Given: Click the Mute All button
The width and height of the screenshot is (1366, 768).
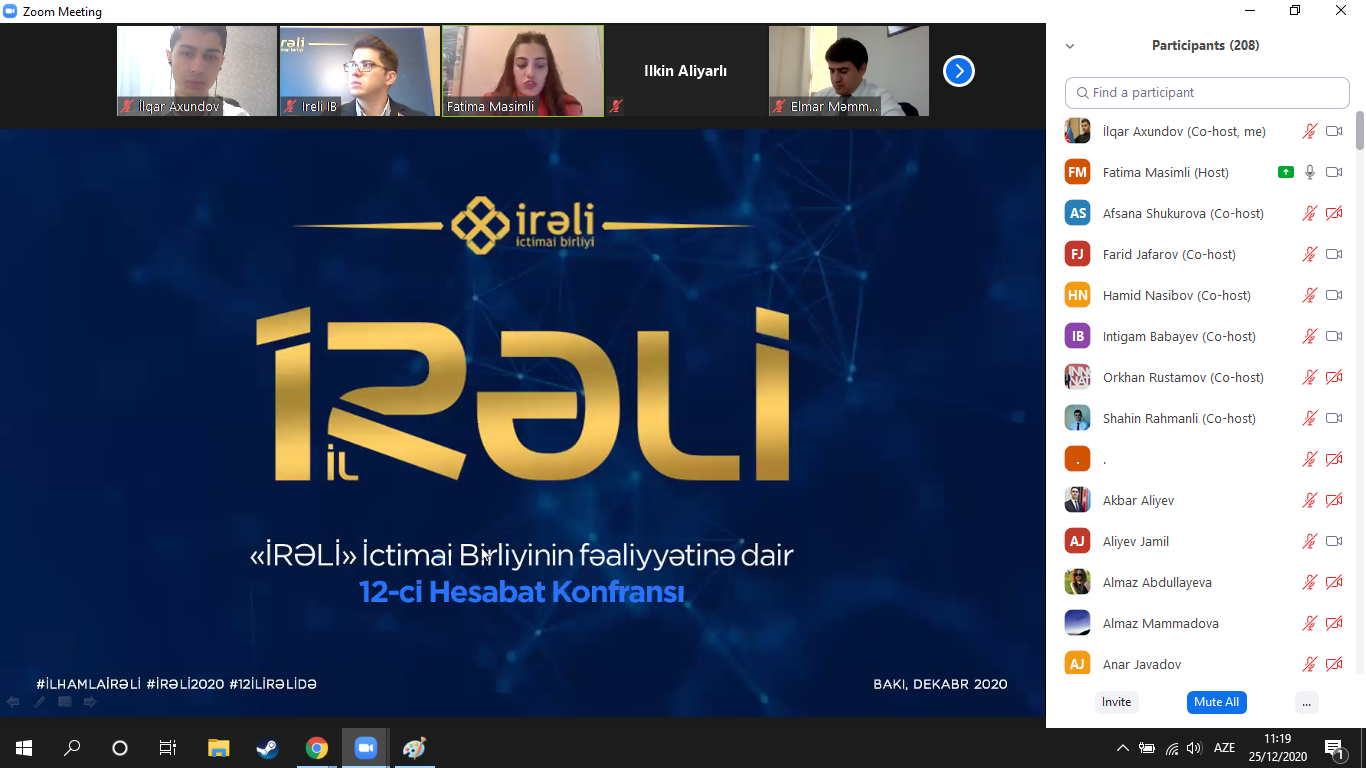Looking at the screenshot, I should (x=1216, y=702).
